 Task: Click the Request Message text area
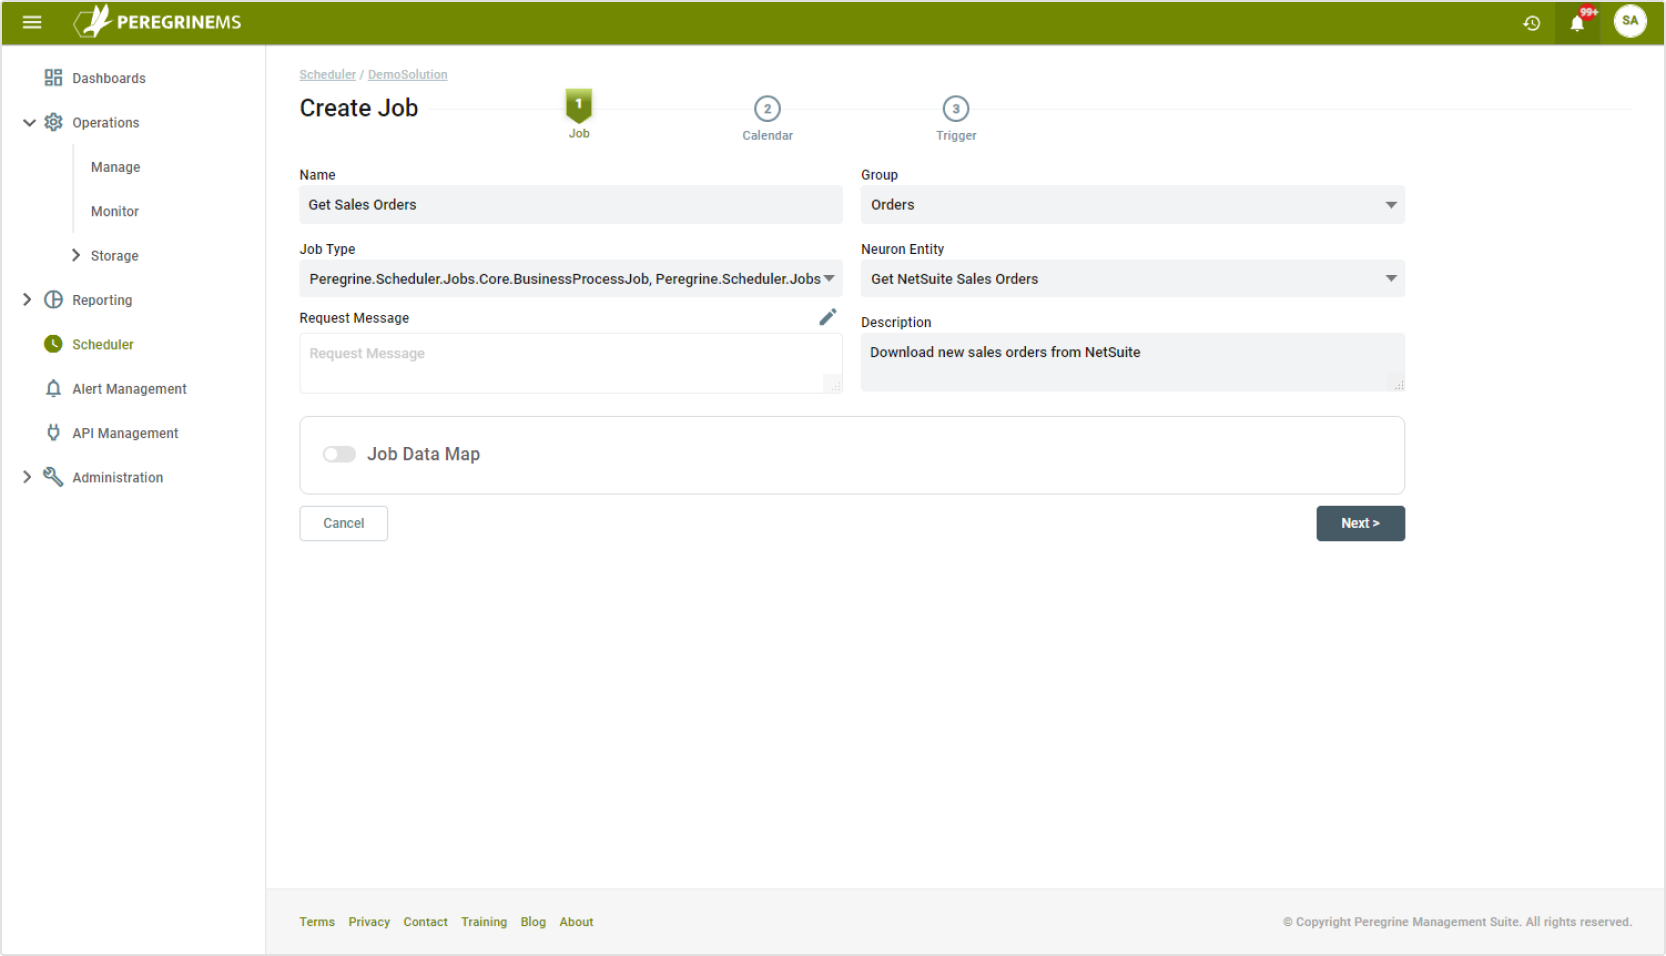click(571, 363)
